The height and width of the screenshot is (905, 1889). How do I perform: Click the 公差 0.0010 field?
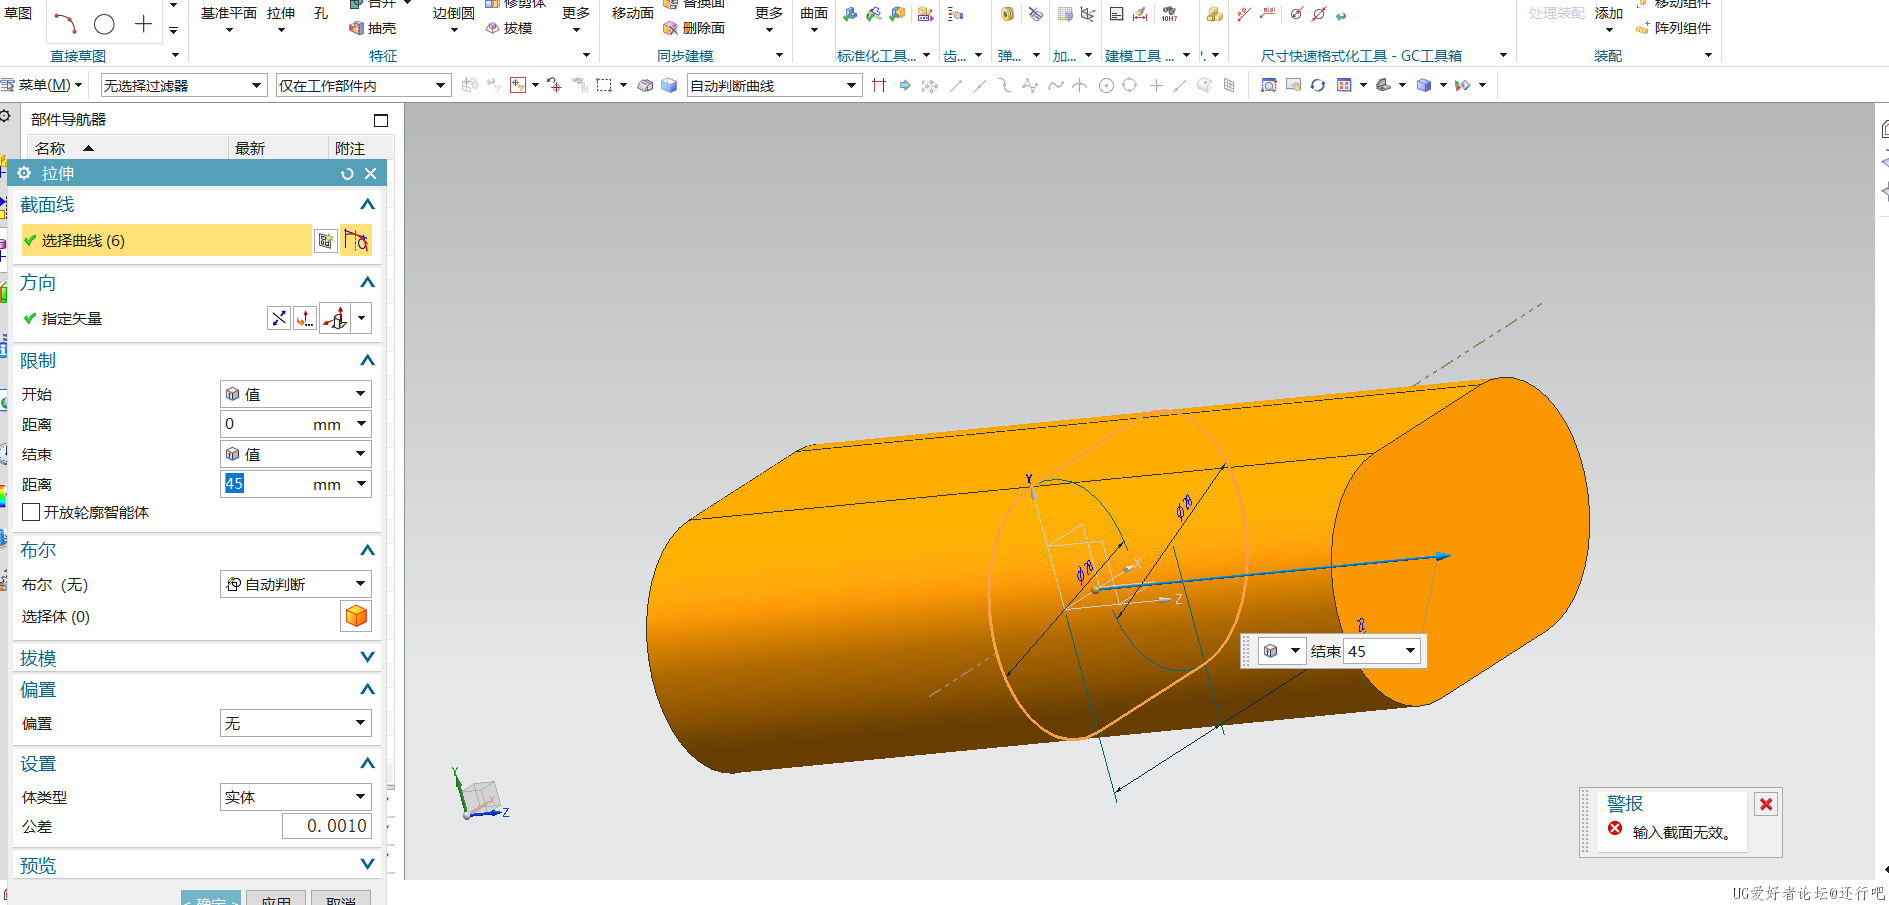326,826
